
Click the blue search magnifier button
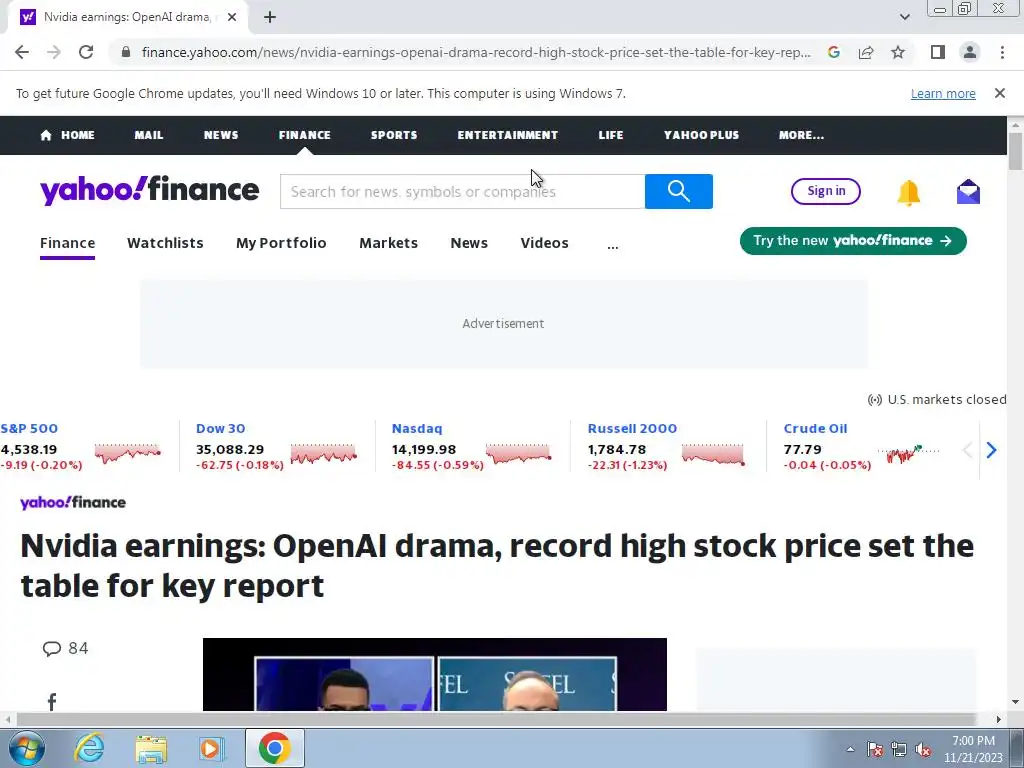click(x=679, y=191)
